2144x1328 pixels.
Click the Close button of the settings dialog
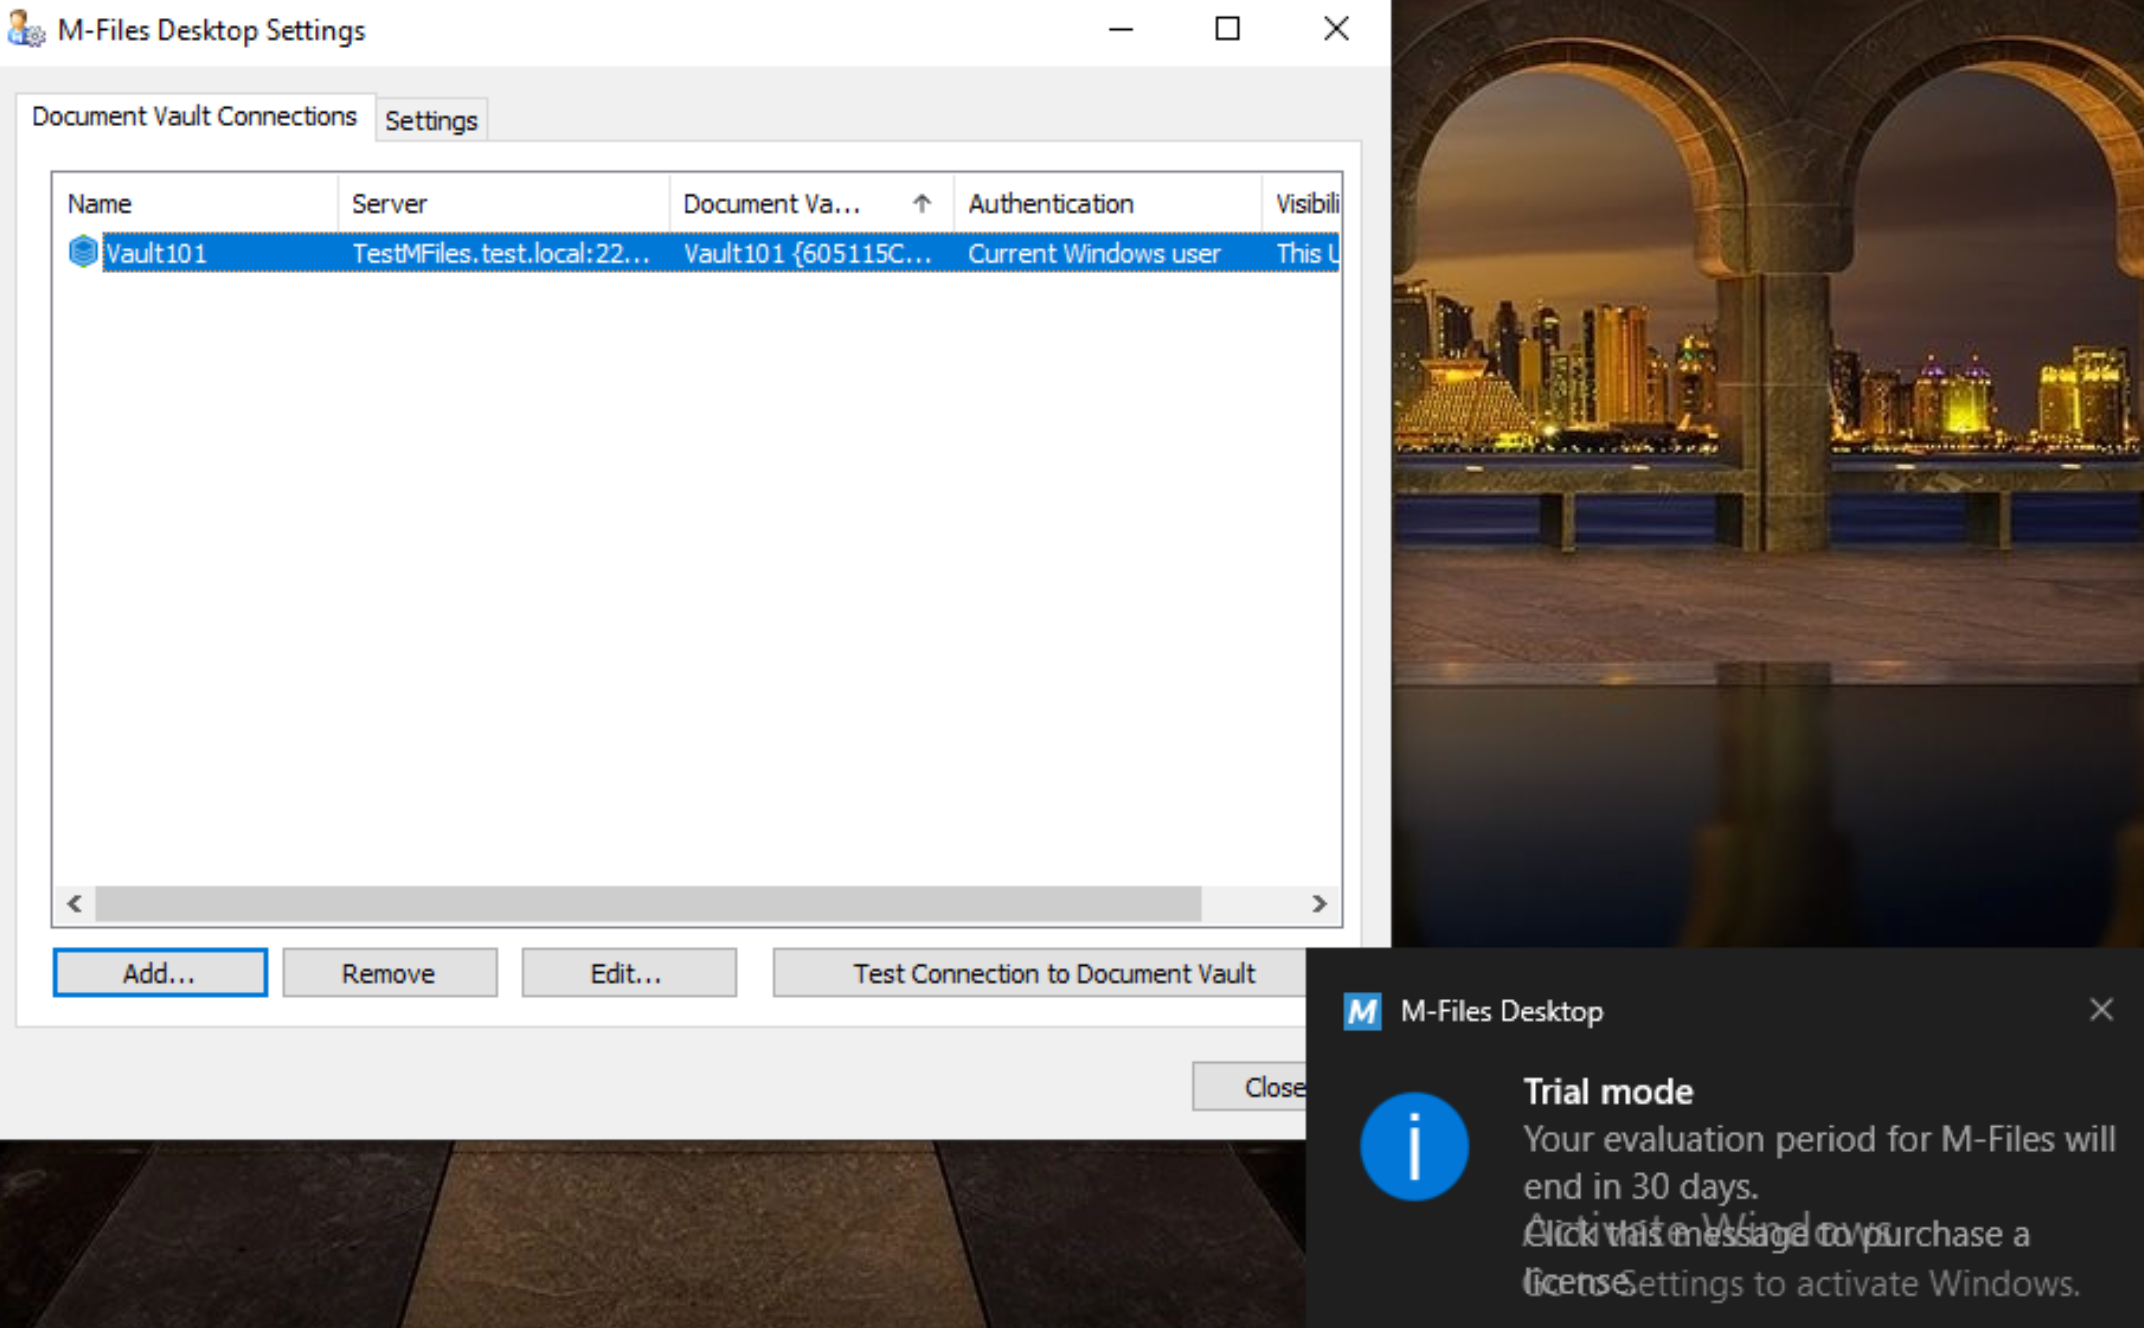(x=1250, y=1087)
